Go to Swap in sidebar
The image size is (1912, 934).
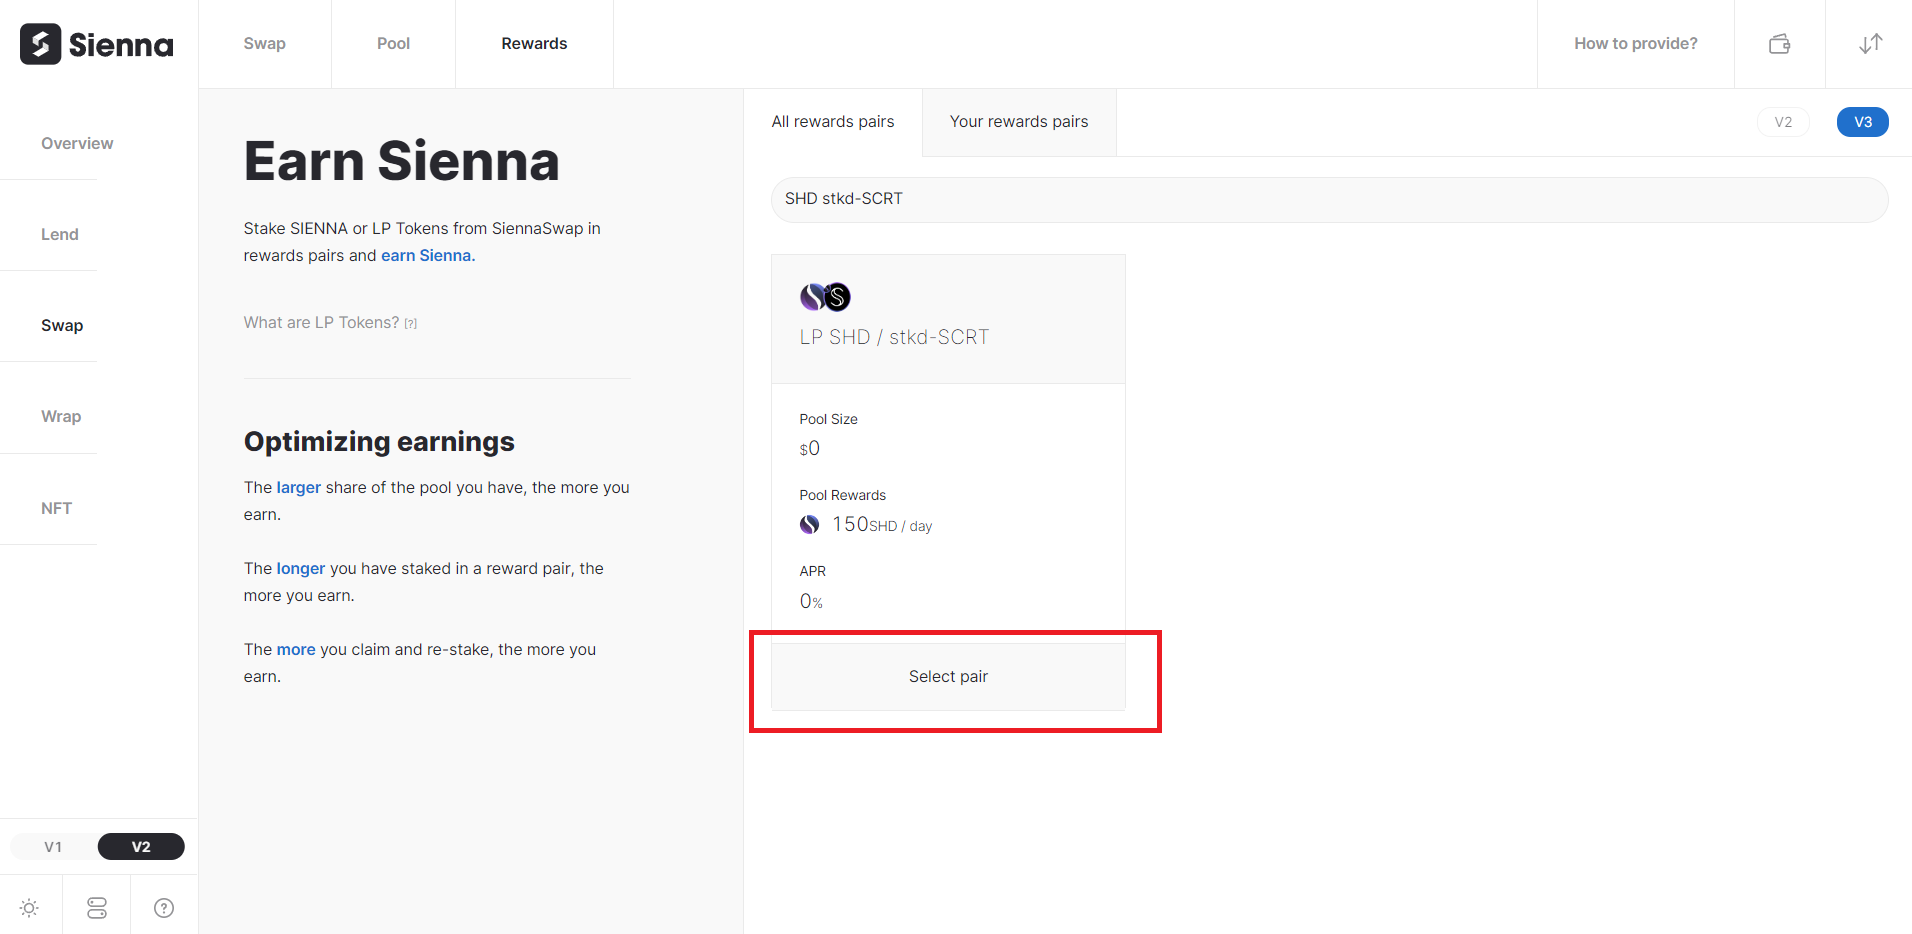click(x=62, y=326)
